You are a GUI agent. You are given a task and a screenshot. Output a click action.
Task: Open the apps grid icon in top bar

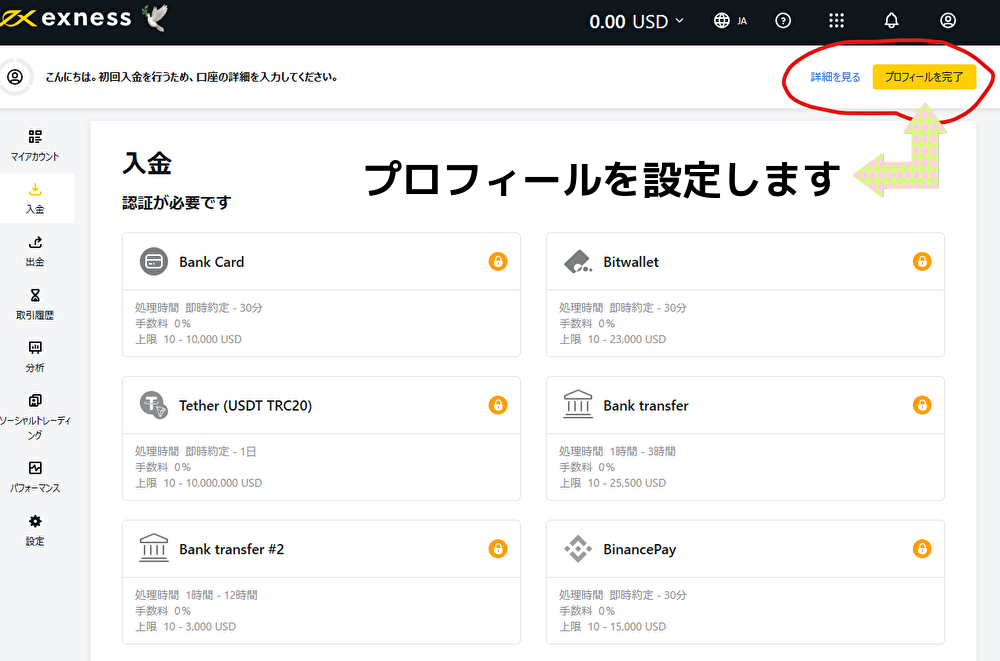(x=837, y=20)
